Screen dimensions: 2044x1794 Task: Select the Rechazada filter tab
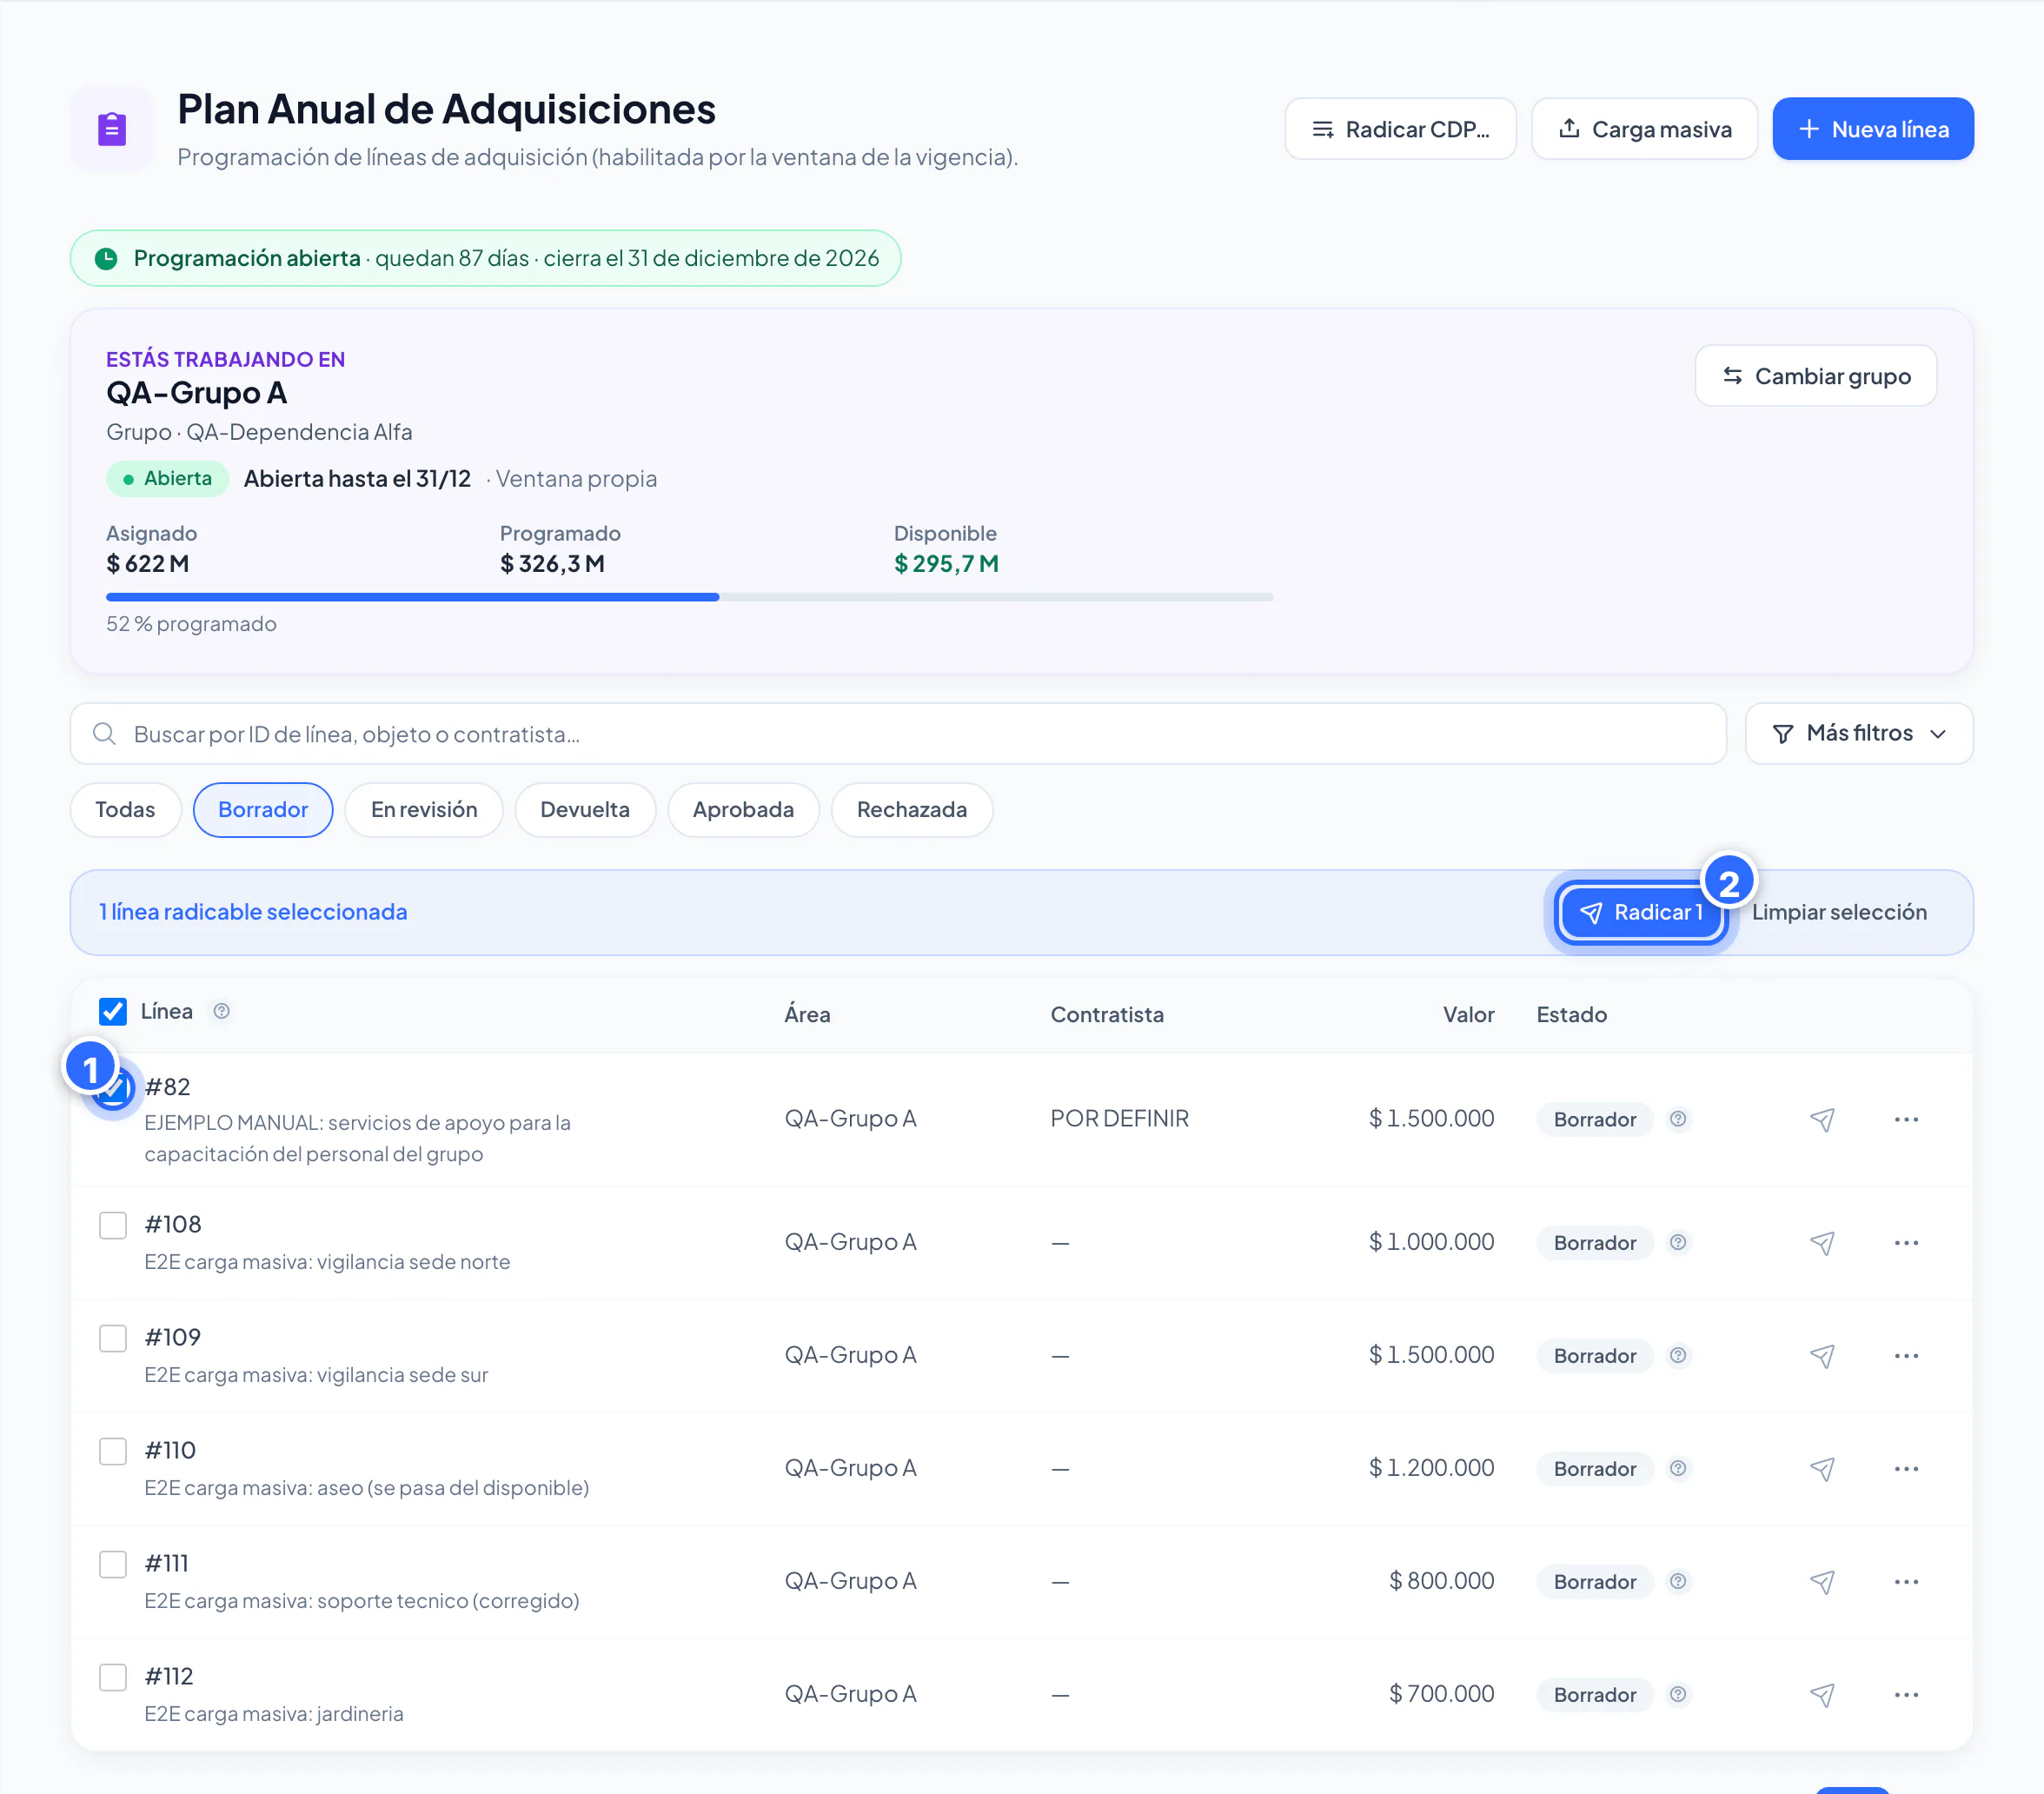point(911,810)
